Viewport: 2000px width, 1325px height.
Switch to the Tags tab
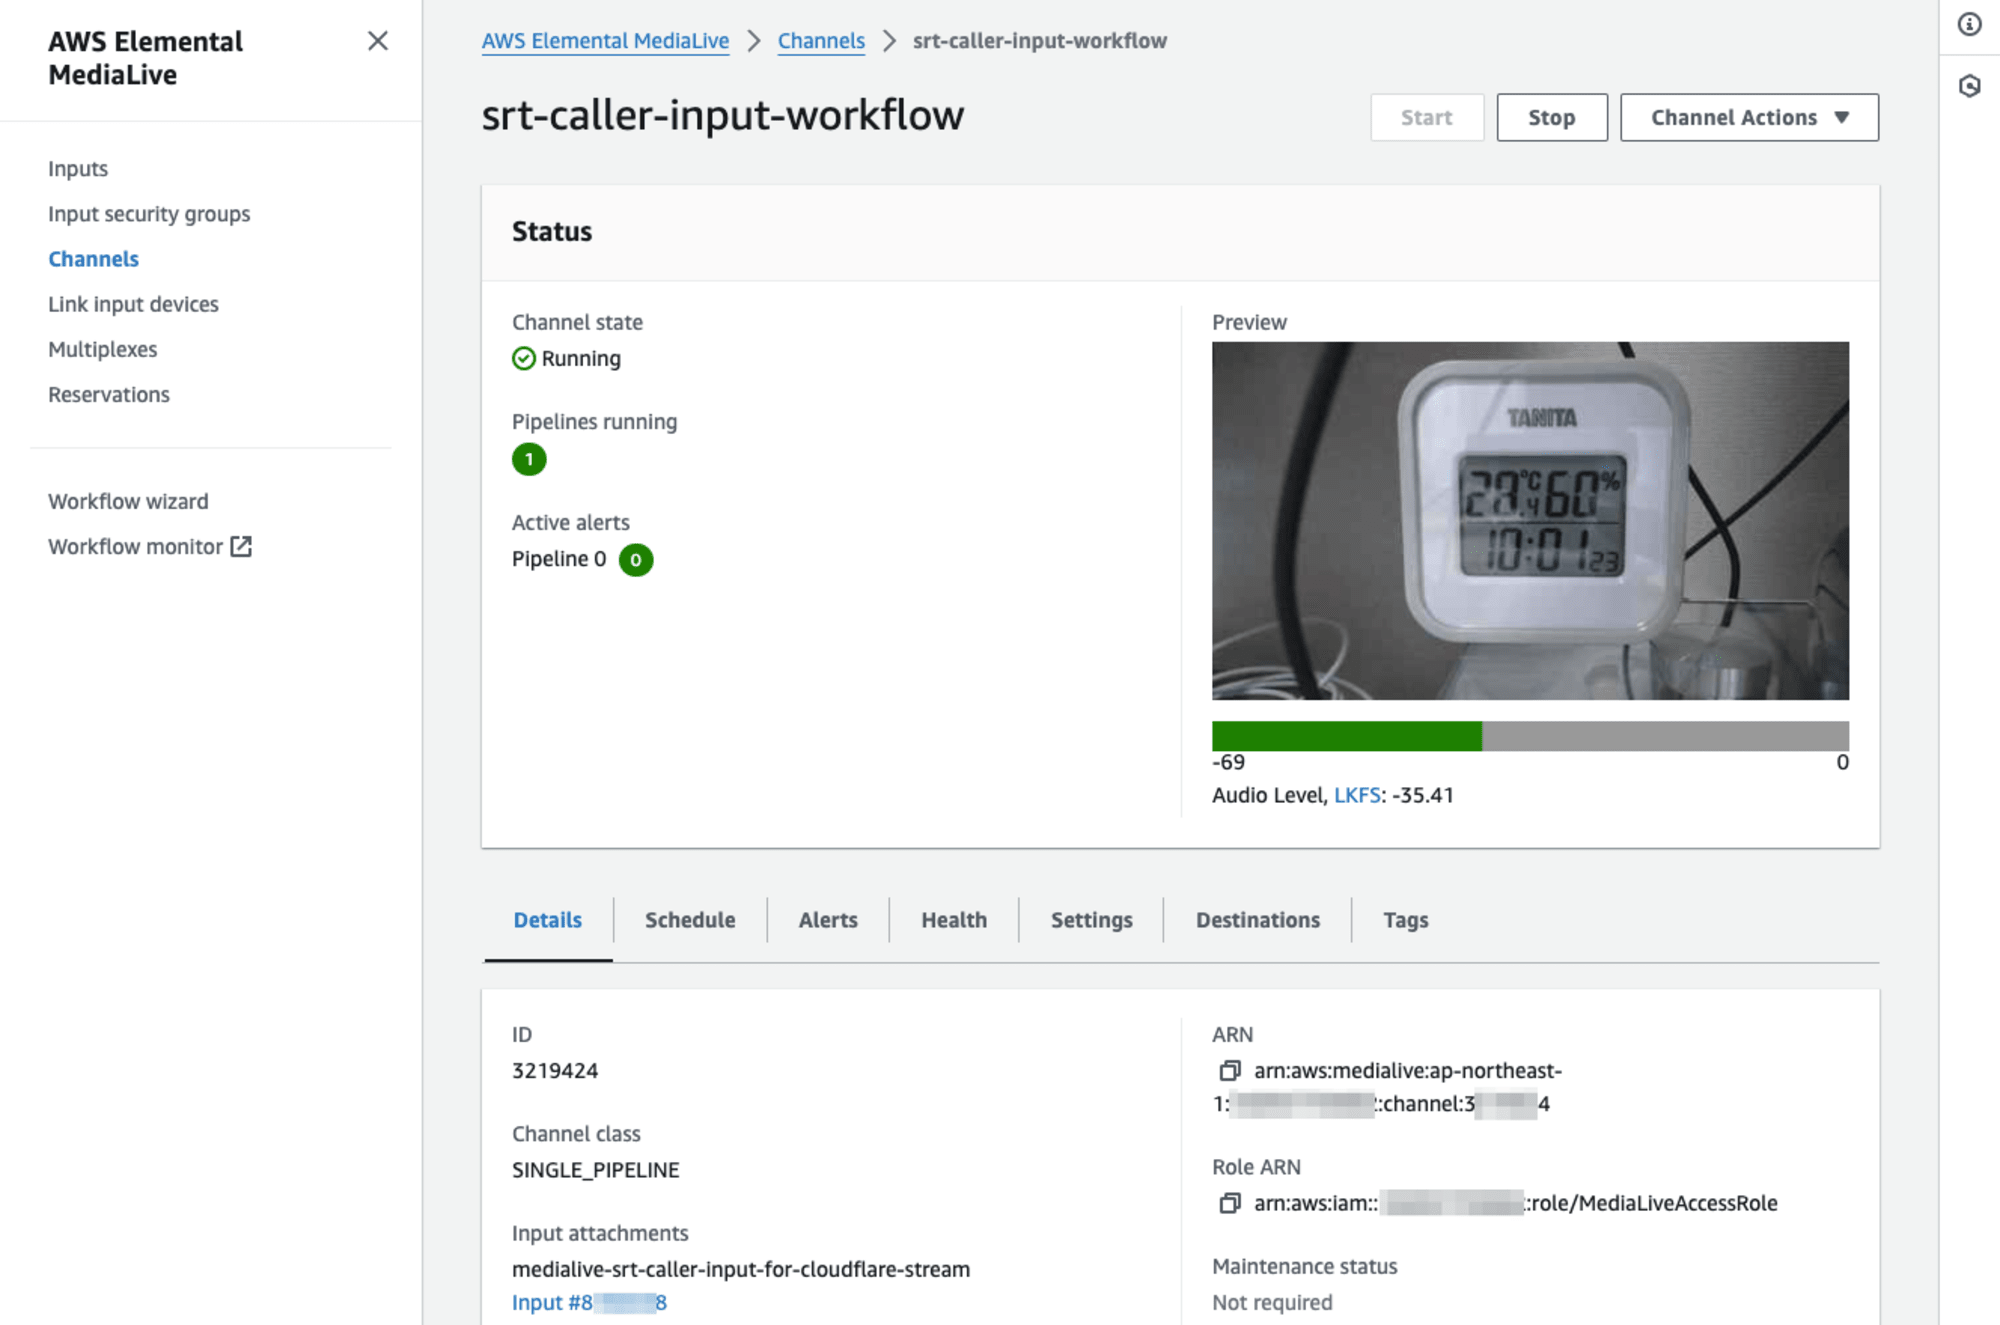[1405, 920]
